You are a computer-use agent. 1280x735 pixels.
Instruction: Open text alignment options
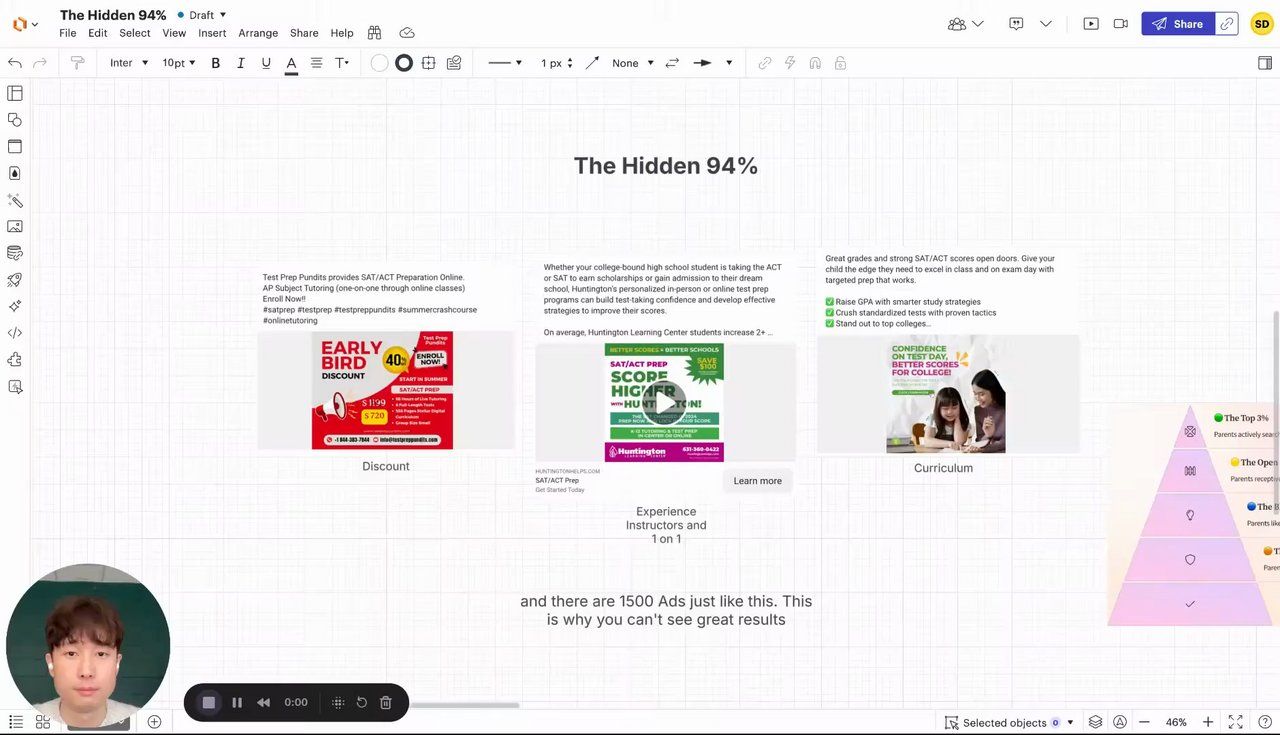(x=316, y=63)
